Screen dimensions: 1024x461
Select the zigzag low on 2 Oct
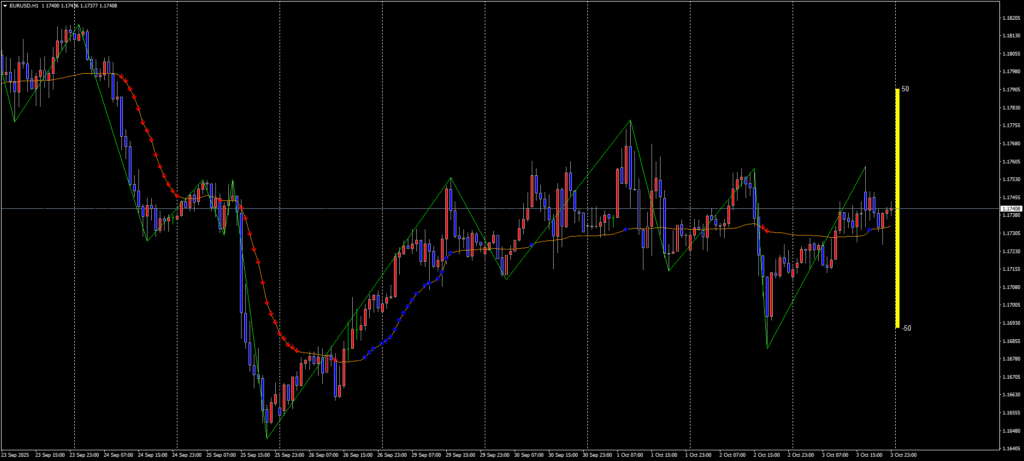[767, 347]
